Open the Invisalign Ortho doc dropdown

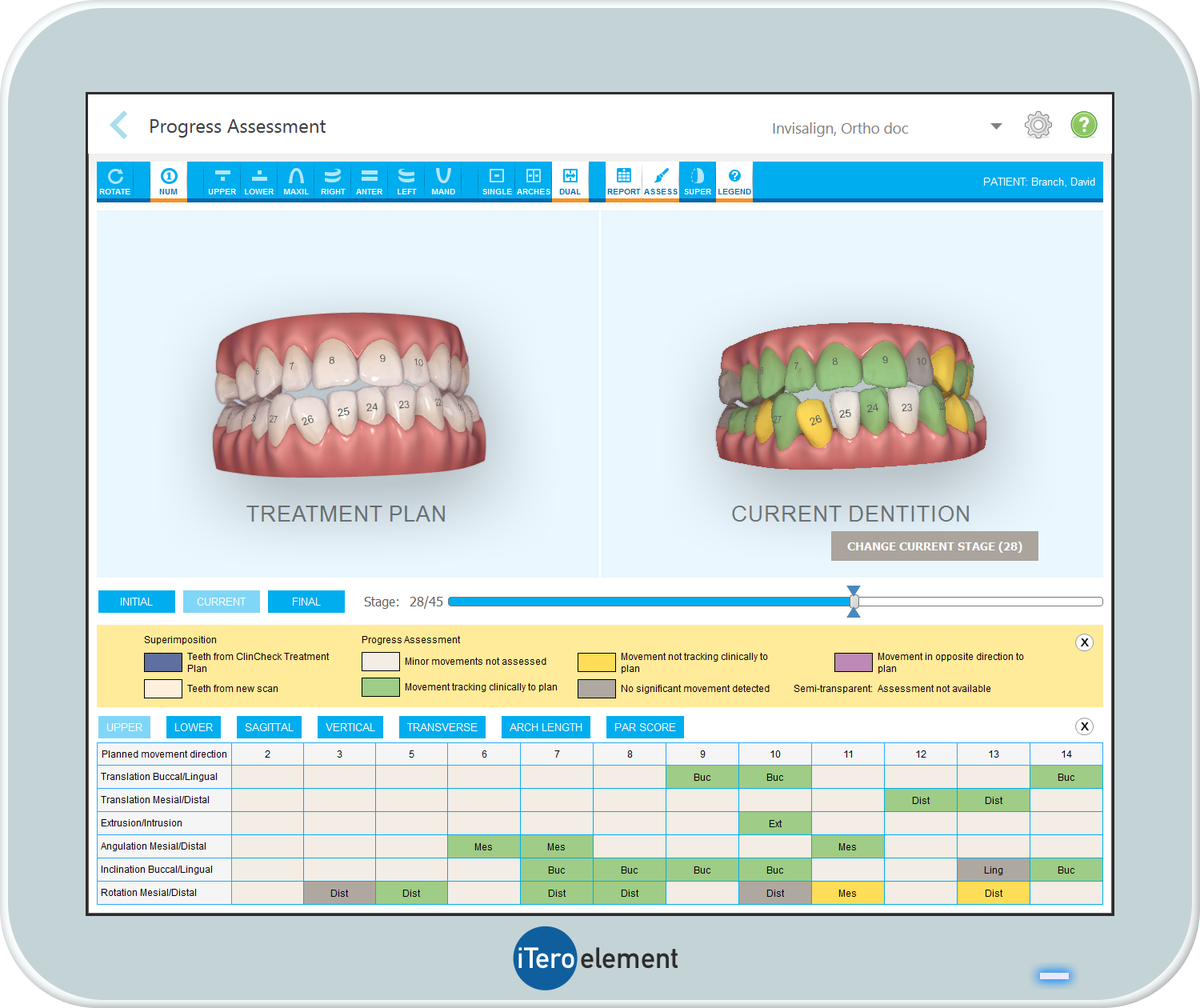point(996,127)
